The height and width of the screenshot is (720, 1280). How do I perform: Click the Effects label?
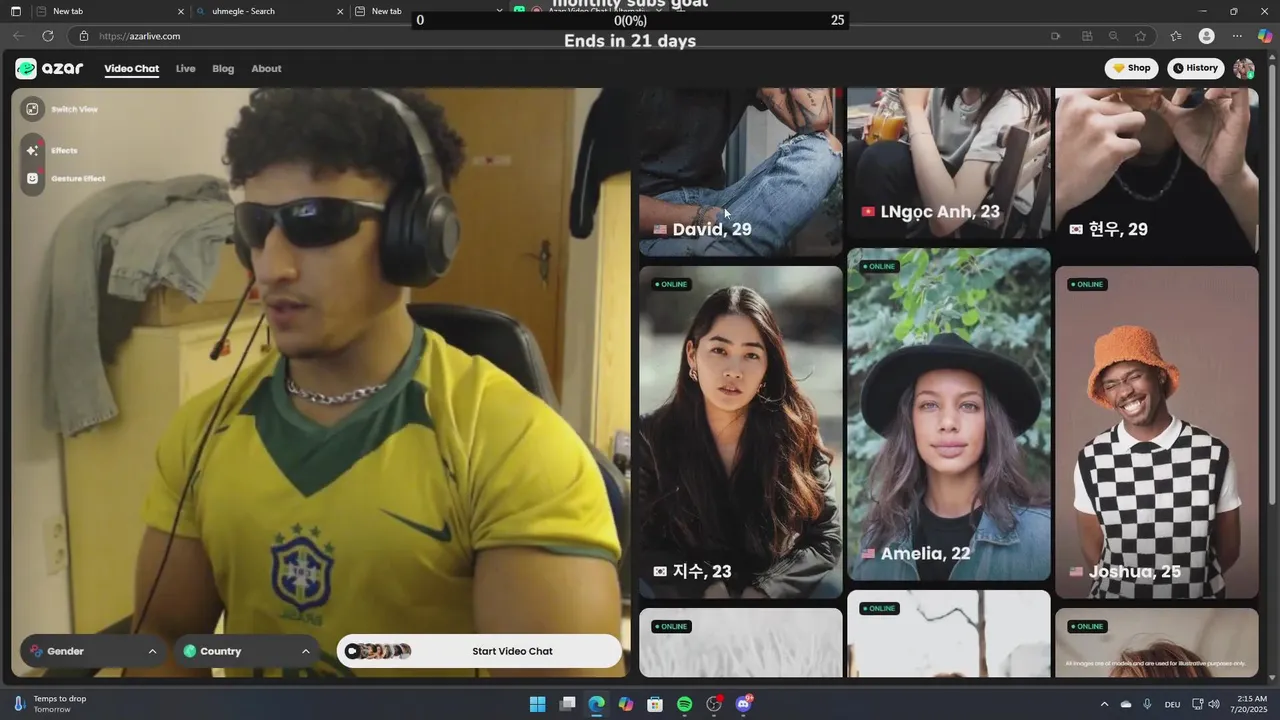(x=64, y=150)
